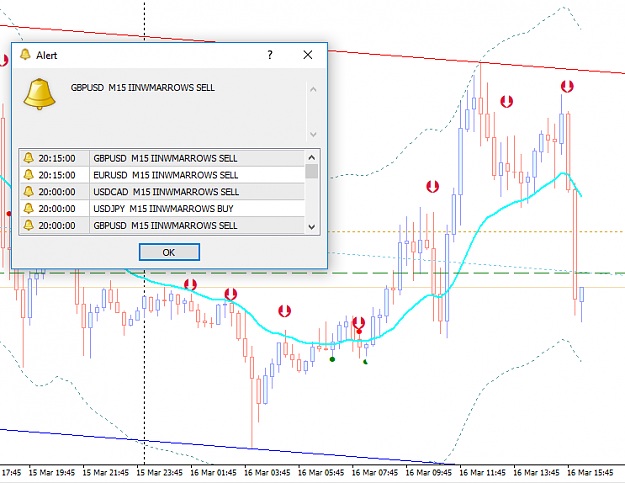Click up arrow of the alert list scrollbar
Screen dimensions: 625x483
(x=312, y=157)
